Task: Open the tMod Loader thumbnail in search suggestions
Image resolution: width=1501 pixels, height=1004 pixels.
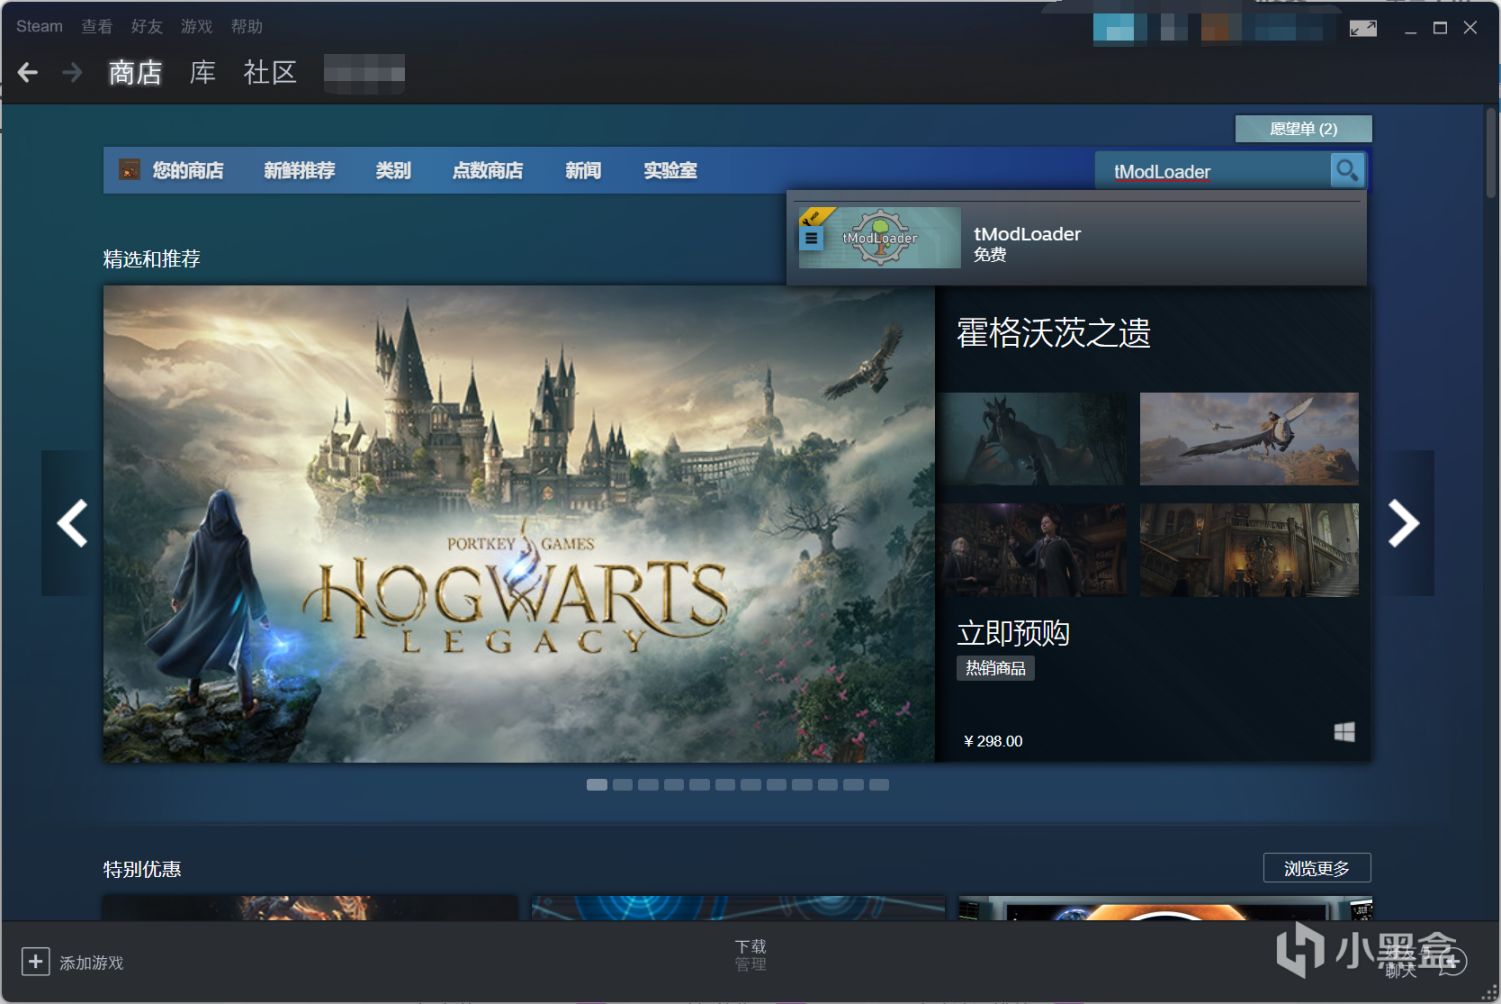Action: tap(880, 237)
